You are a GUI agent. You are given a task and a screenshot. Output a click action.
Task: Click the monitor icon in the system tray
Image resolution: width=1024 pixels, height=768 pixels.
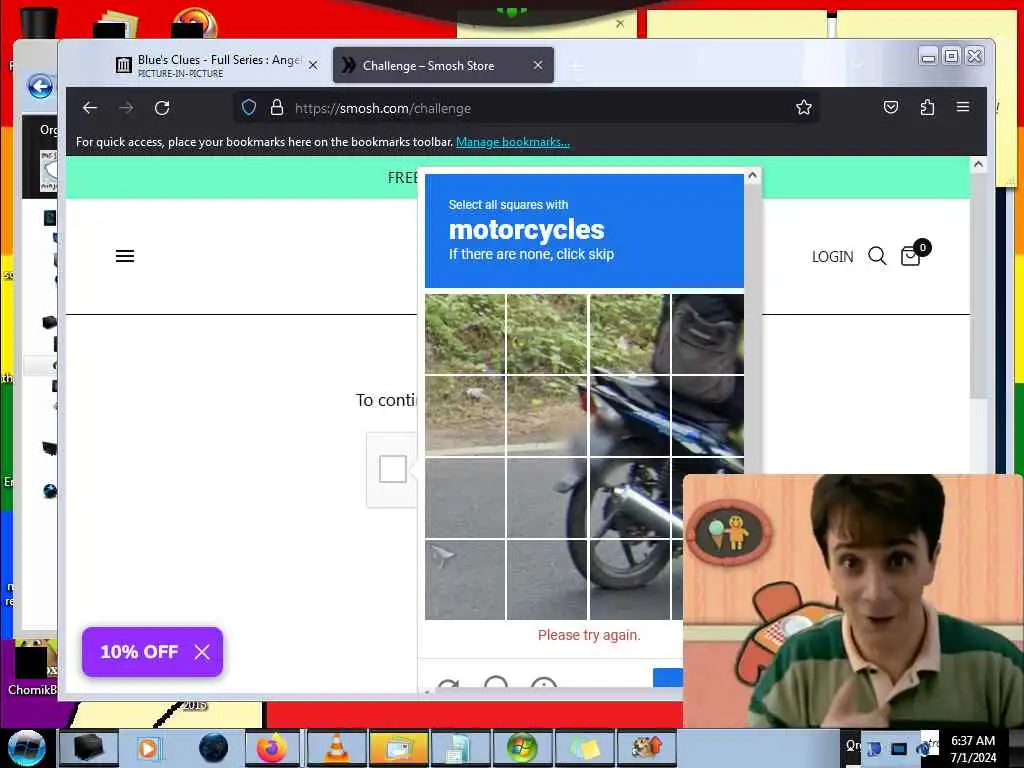tap(899, 748)
